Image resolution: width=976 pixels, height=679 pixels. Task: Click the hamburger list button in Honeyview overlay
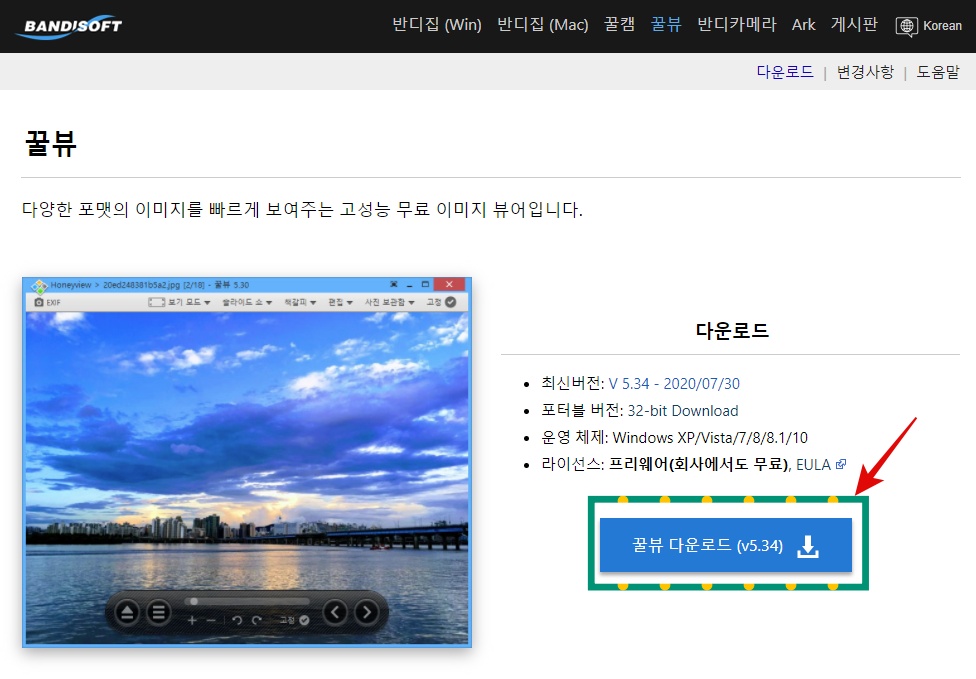159,613
